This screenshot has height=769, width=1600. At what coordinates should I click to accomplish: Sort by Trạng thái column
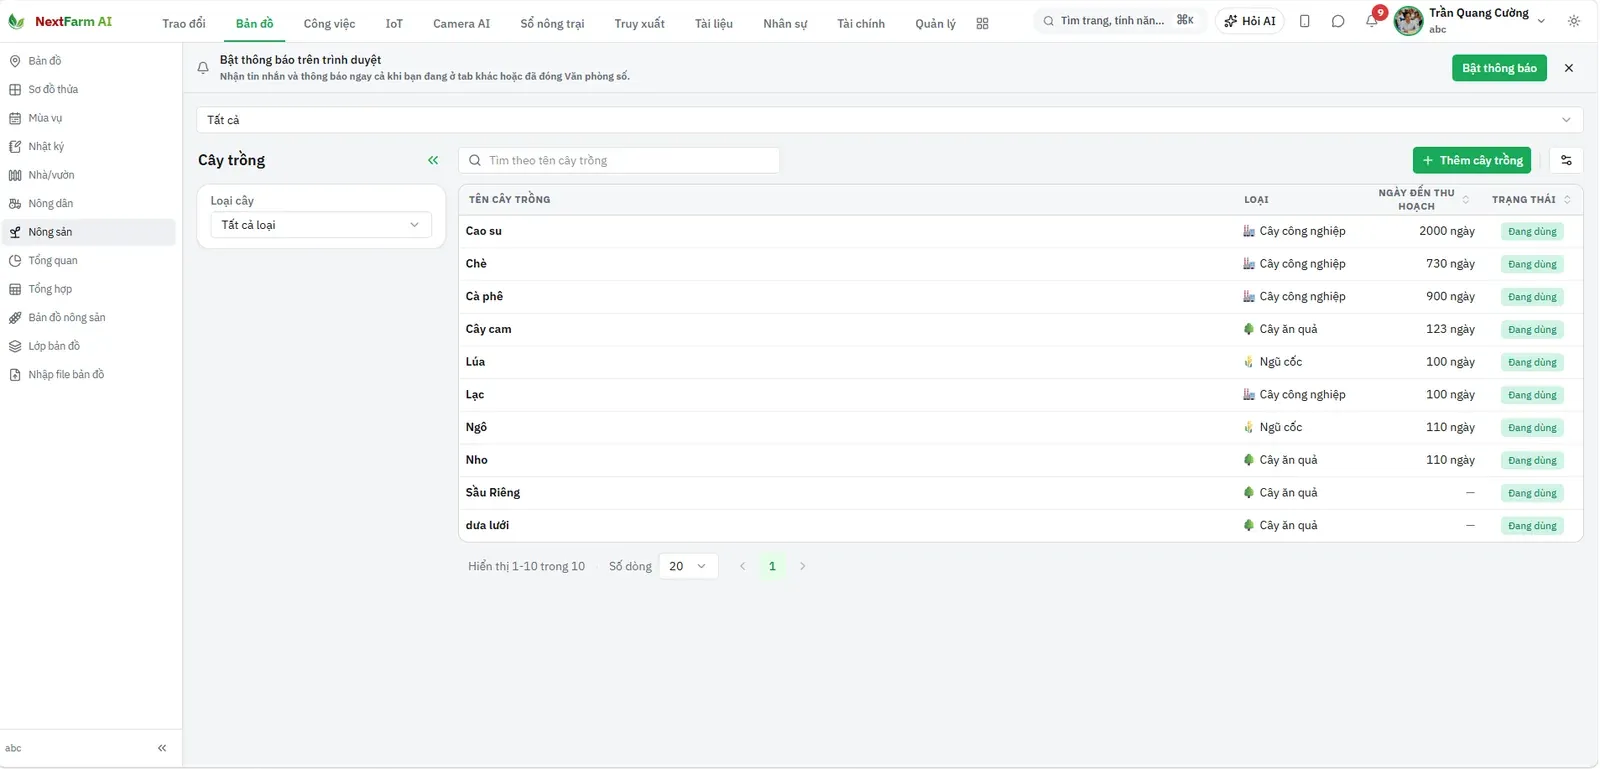[1531, 200]
